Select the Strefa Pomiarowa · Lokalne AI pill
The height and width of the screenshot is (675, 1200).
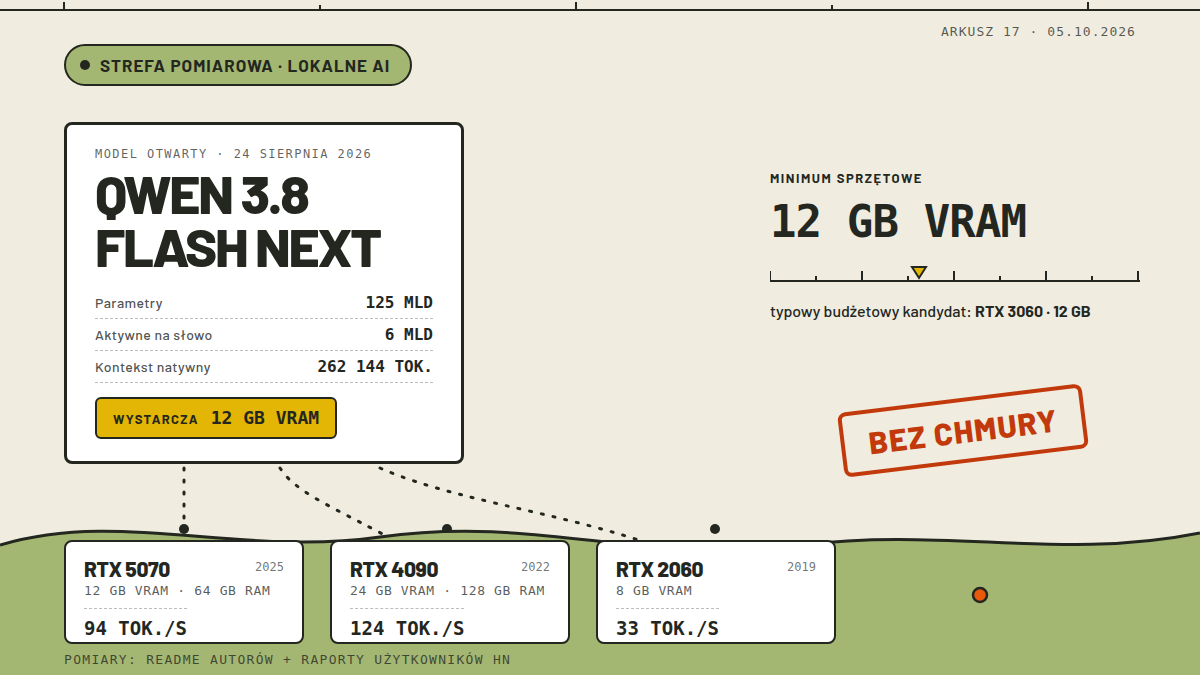tap(238, 65)
